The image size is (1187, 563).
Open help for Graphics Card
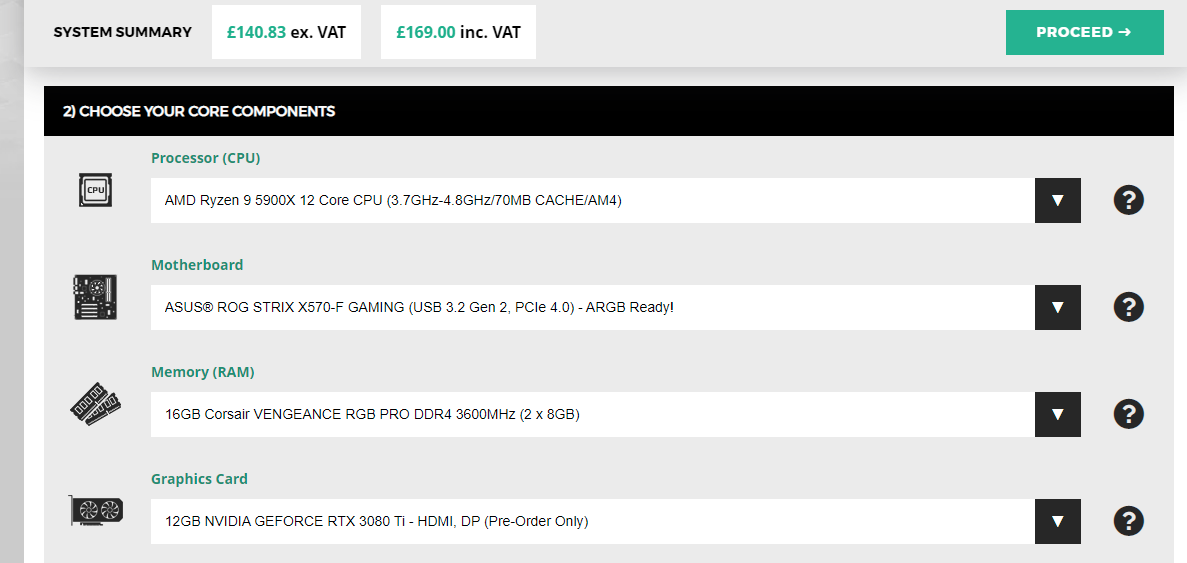click(1128, 521)
